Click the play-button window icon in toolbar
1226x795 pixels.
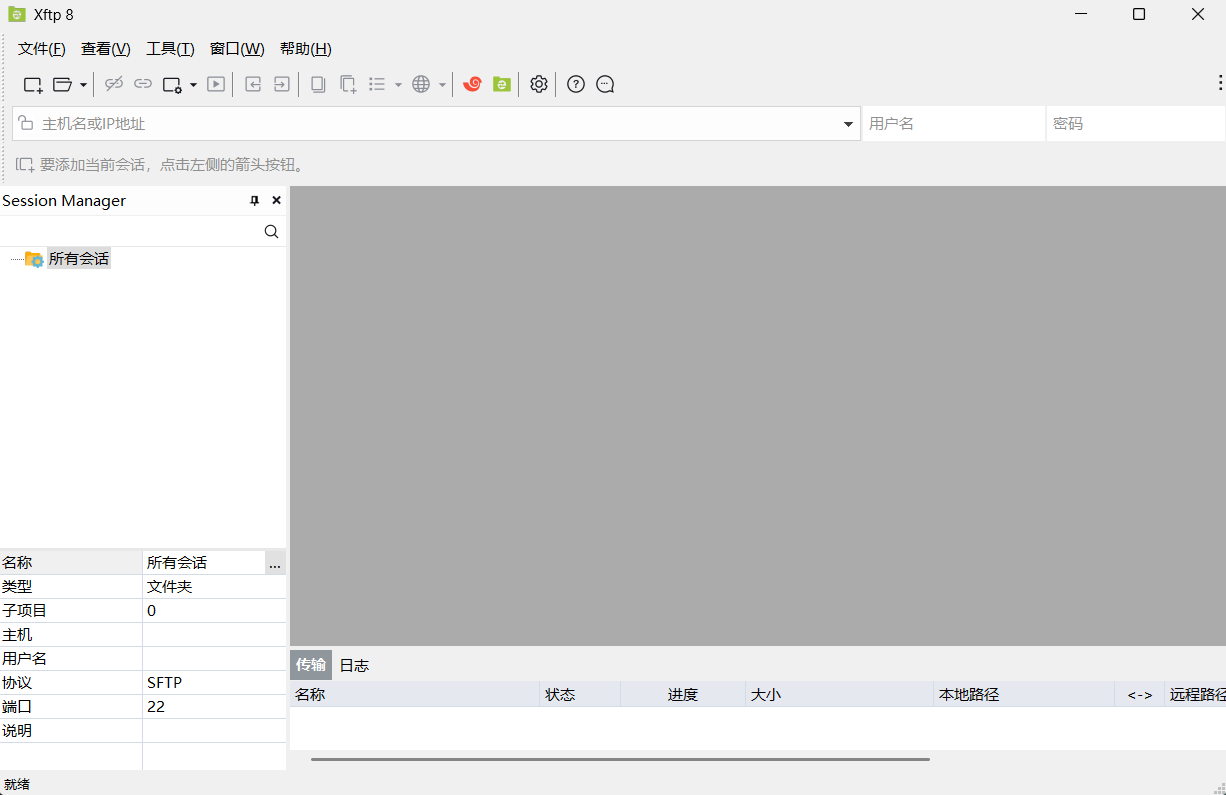[x=216, y=84]
